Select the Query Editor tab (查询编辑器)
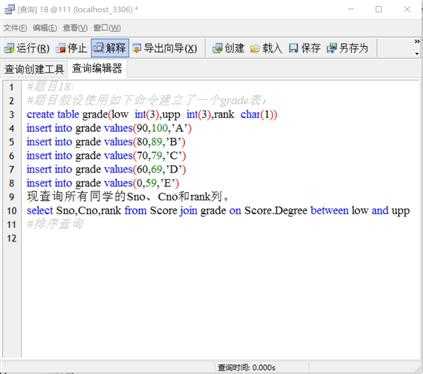423x374 pixels. point(97,69)
